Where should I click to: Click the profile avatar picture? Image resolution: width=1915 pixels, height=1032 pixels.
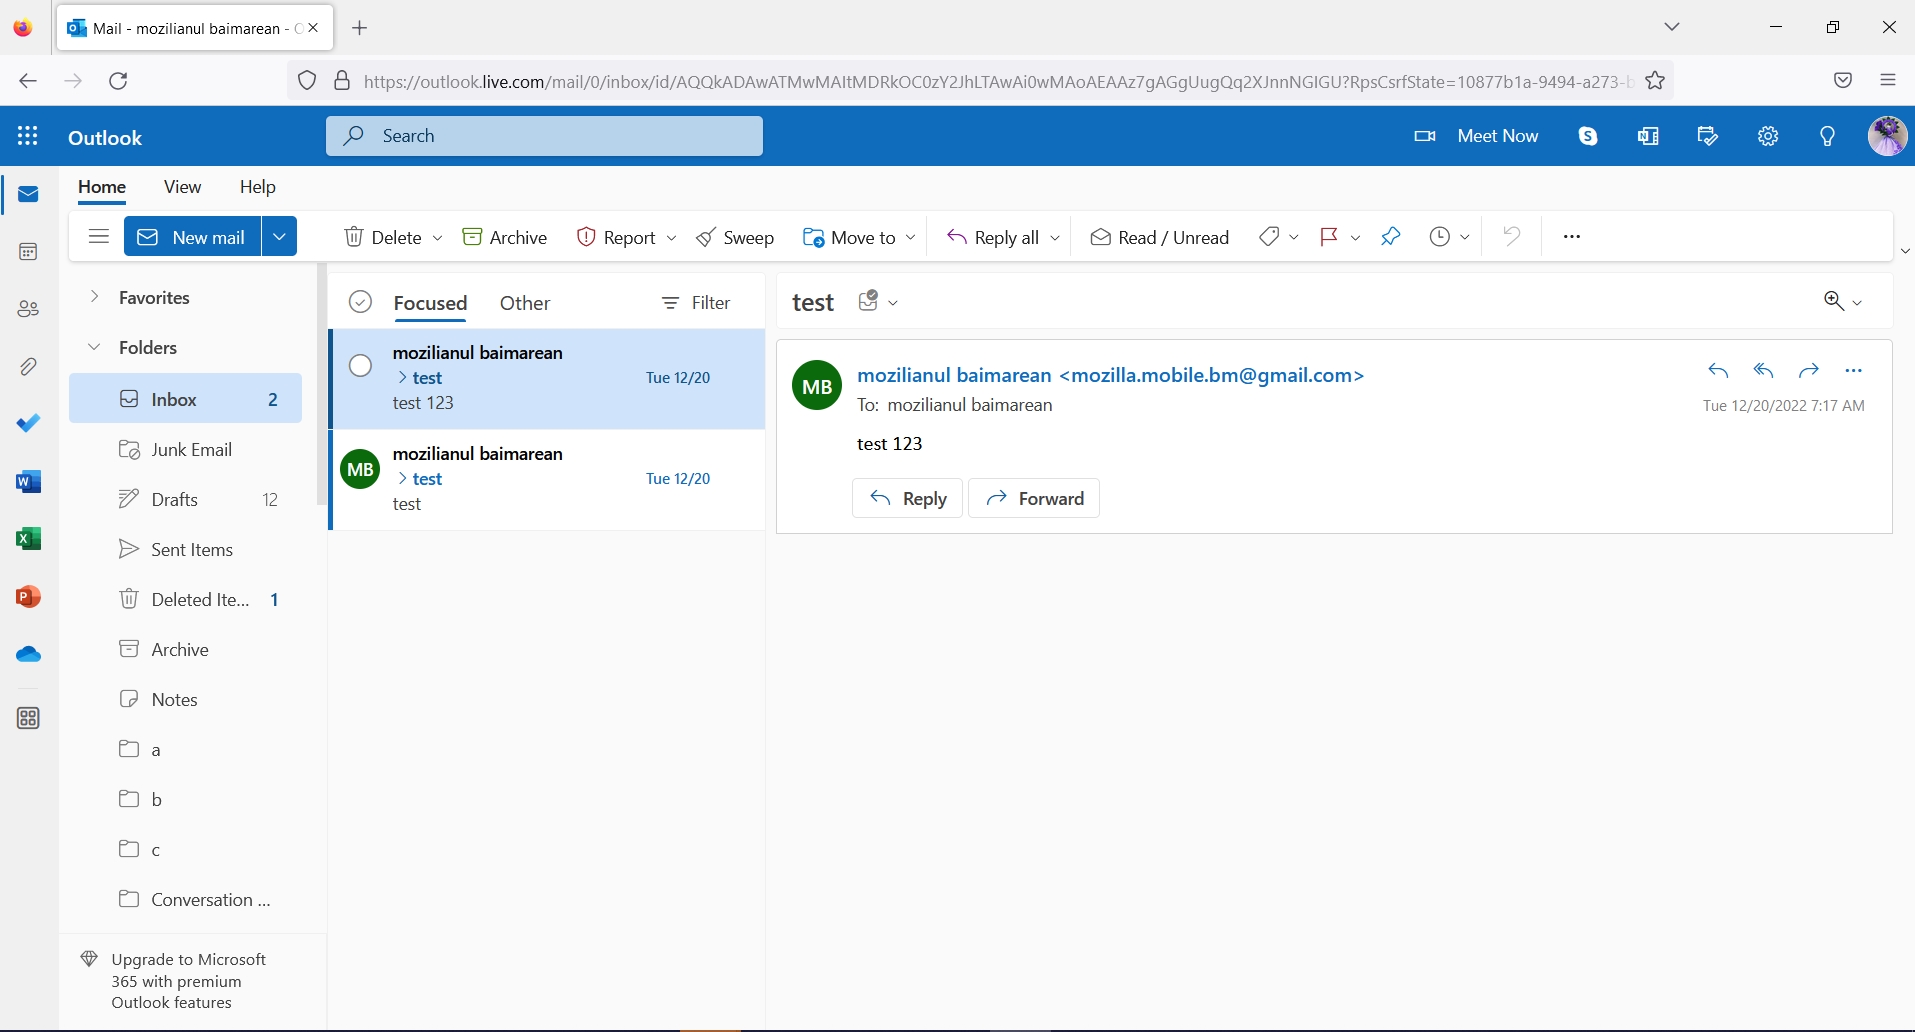pos(1889,136)
